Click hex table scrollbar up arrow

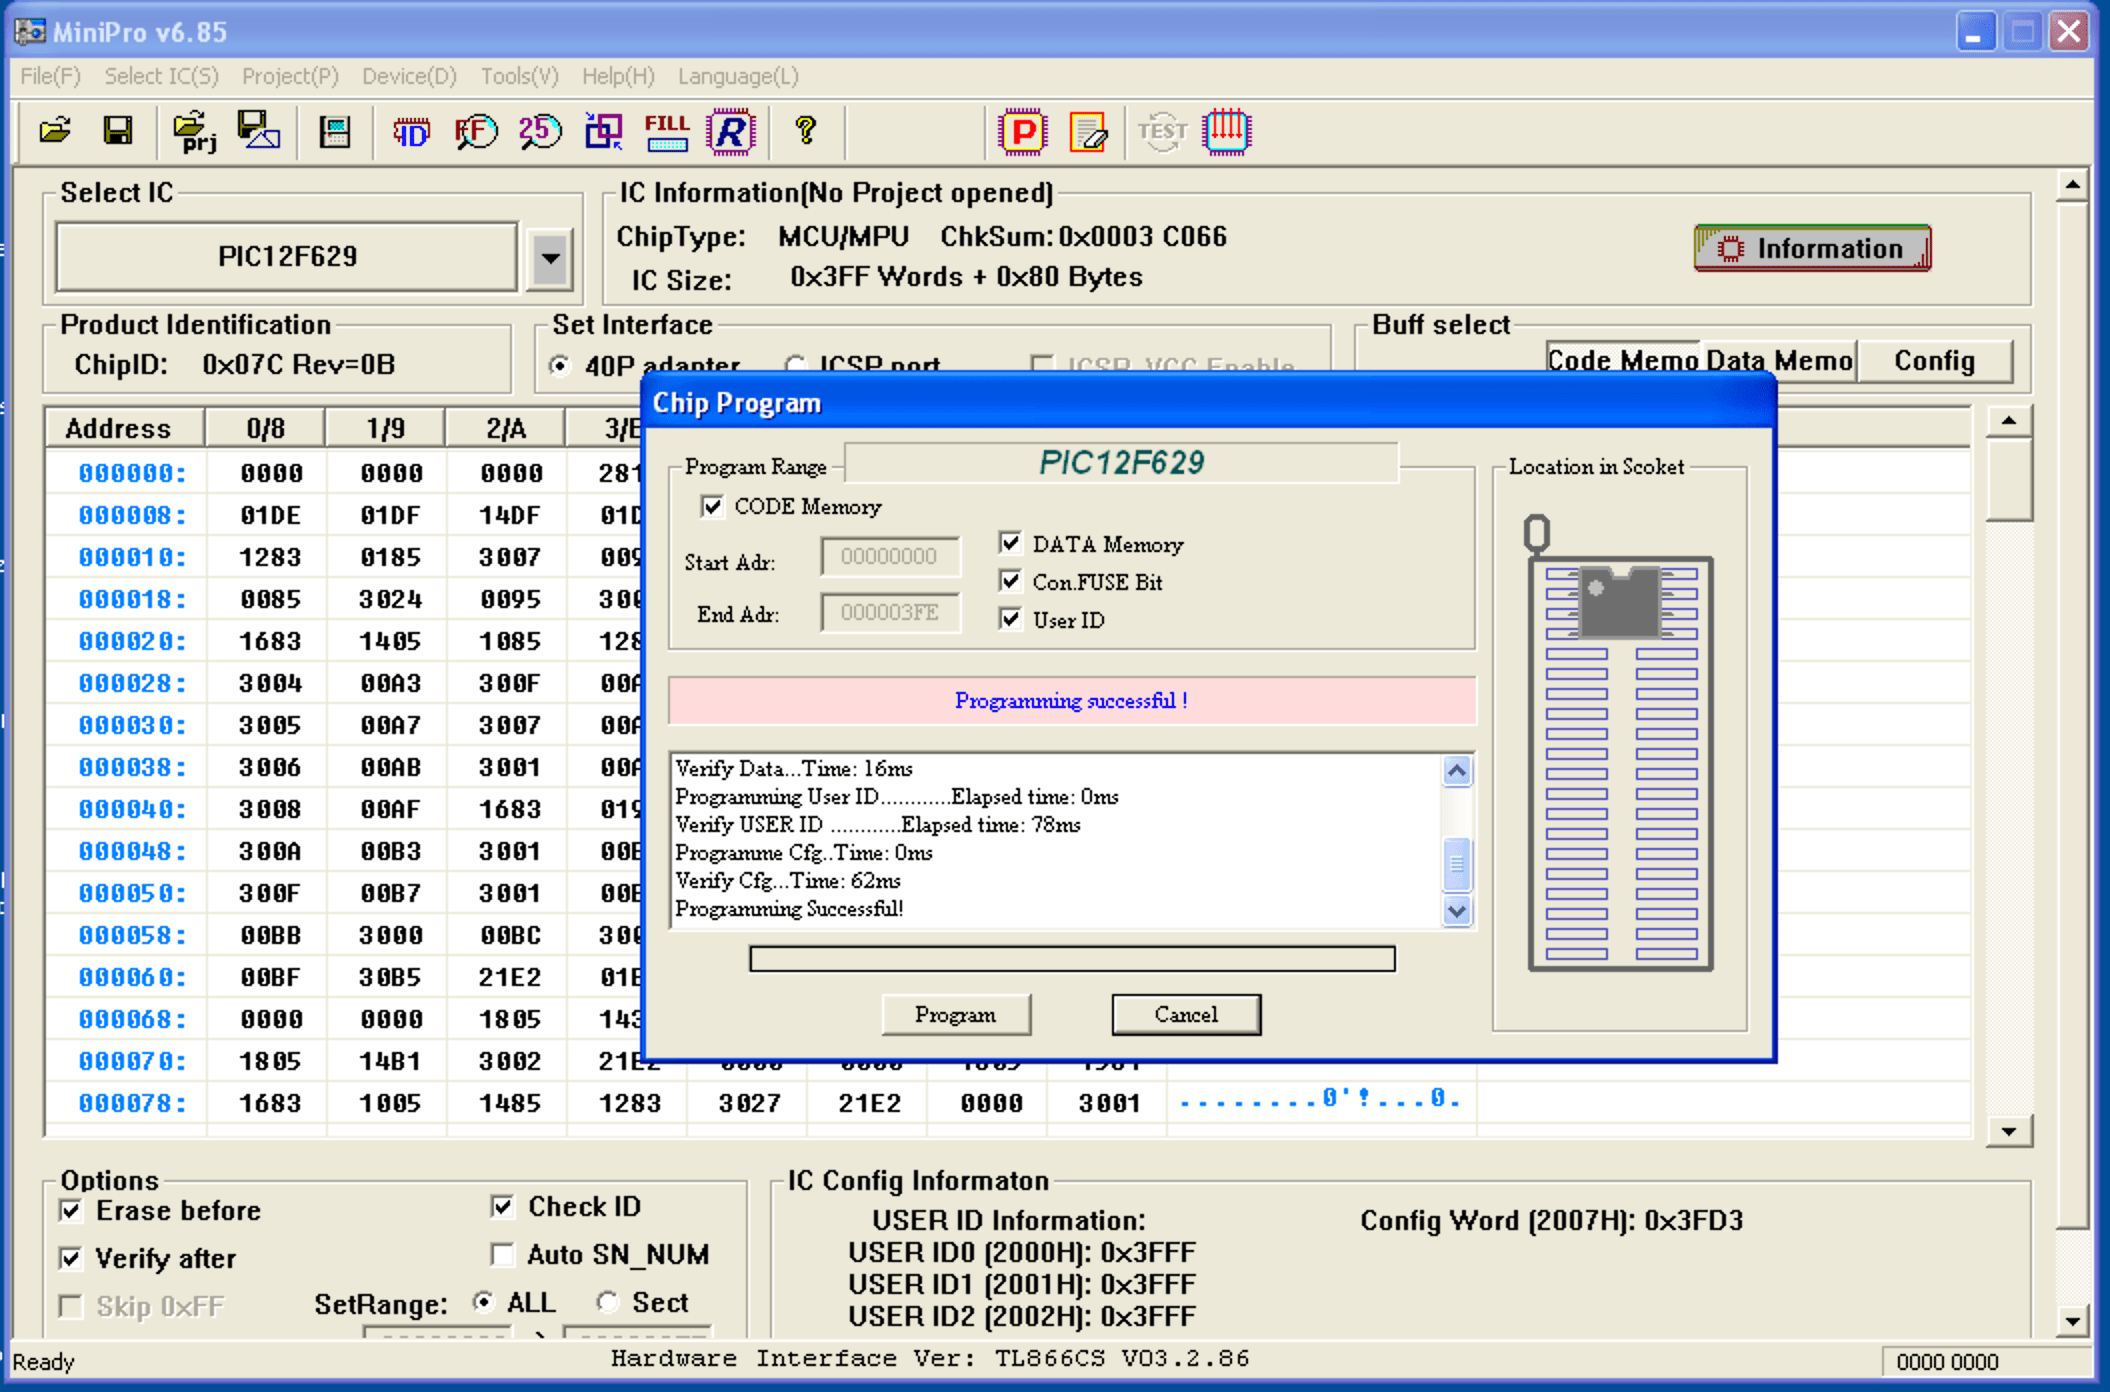point(2009,422)
